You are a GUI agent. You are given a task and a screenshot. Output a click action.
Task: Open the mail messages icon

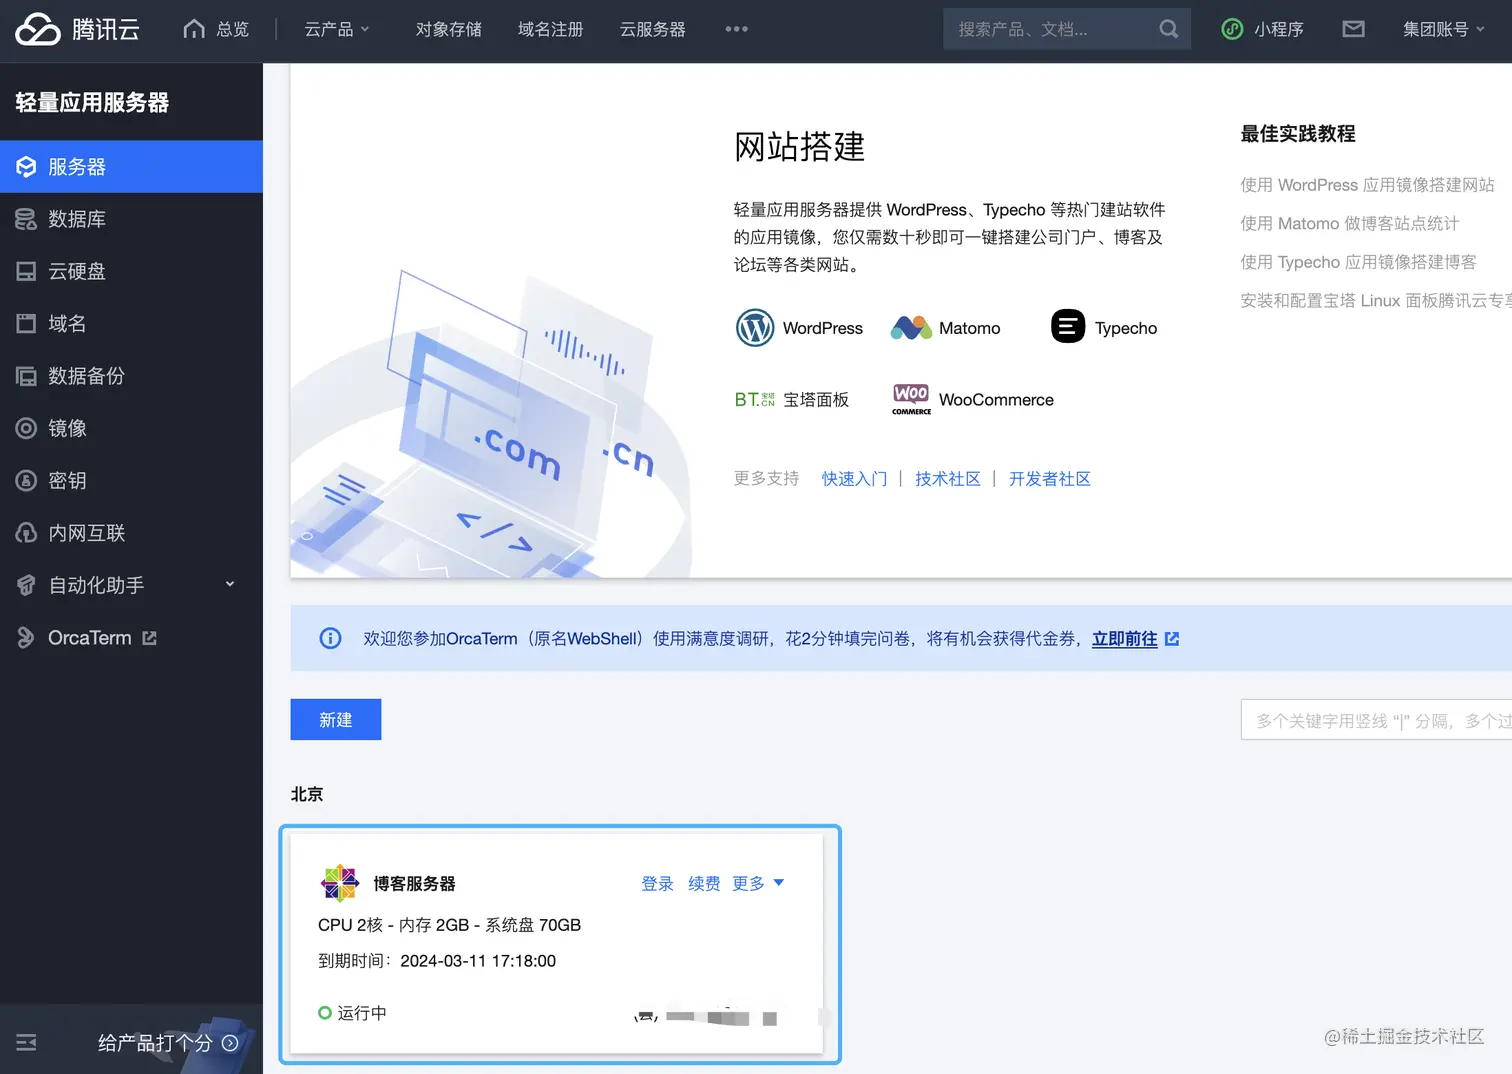coord(1353,29)
